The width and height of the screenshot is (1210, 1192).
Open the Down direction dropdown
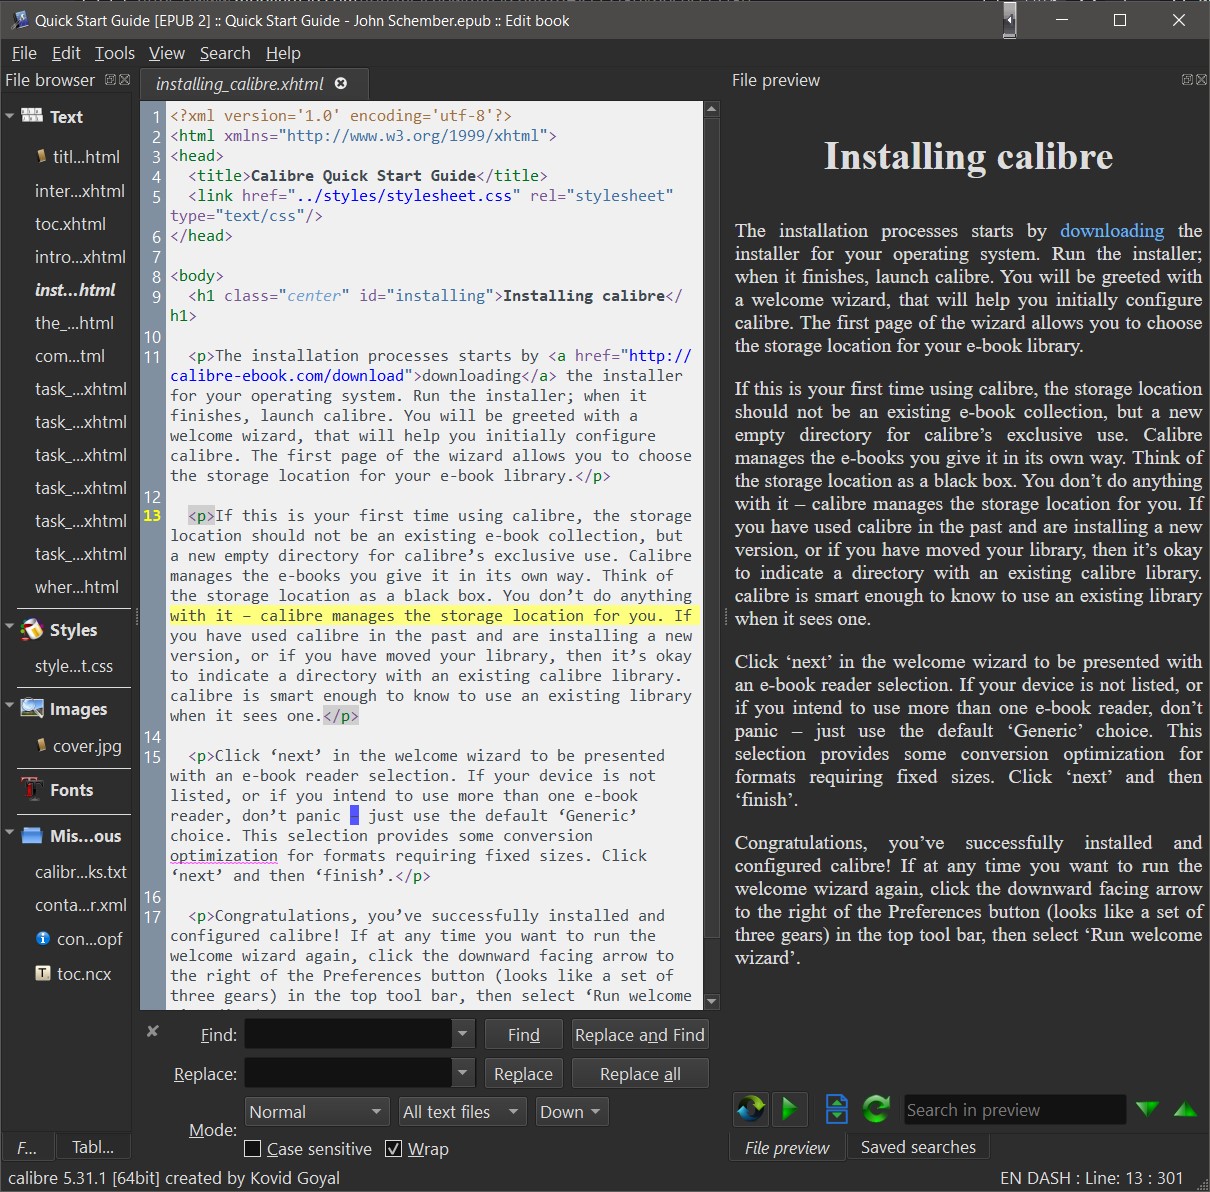click(571, 1112)
